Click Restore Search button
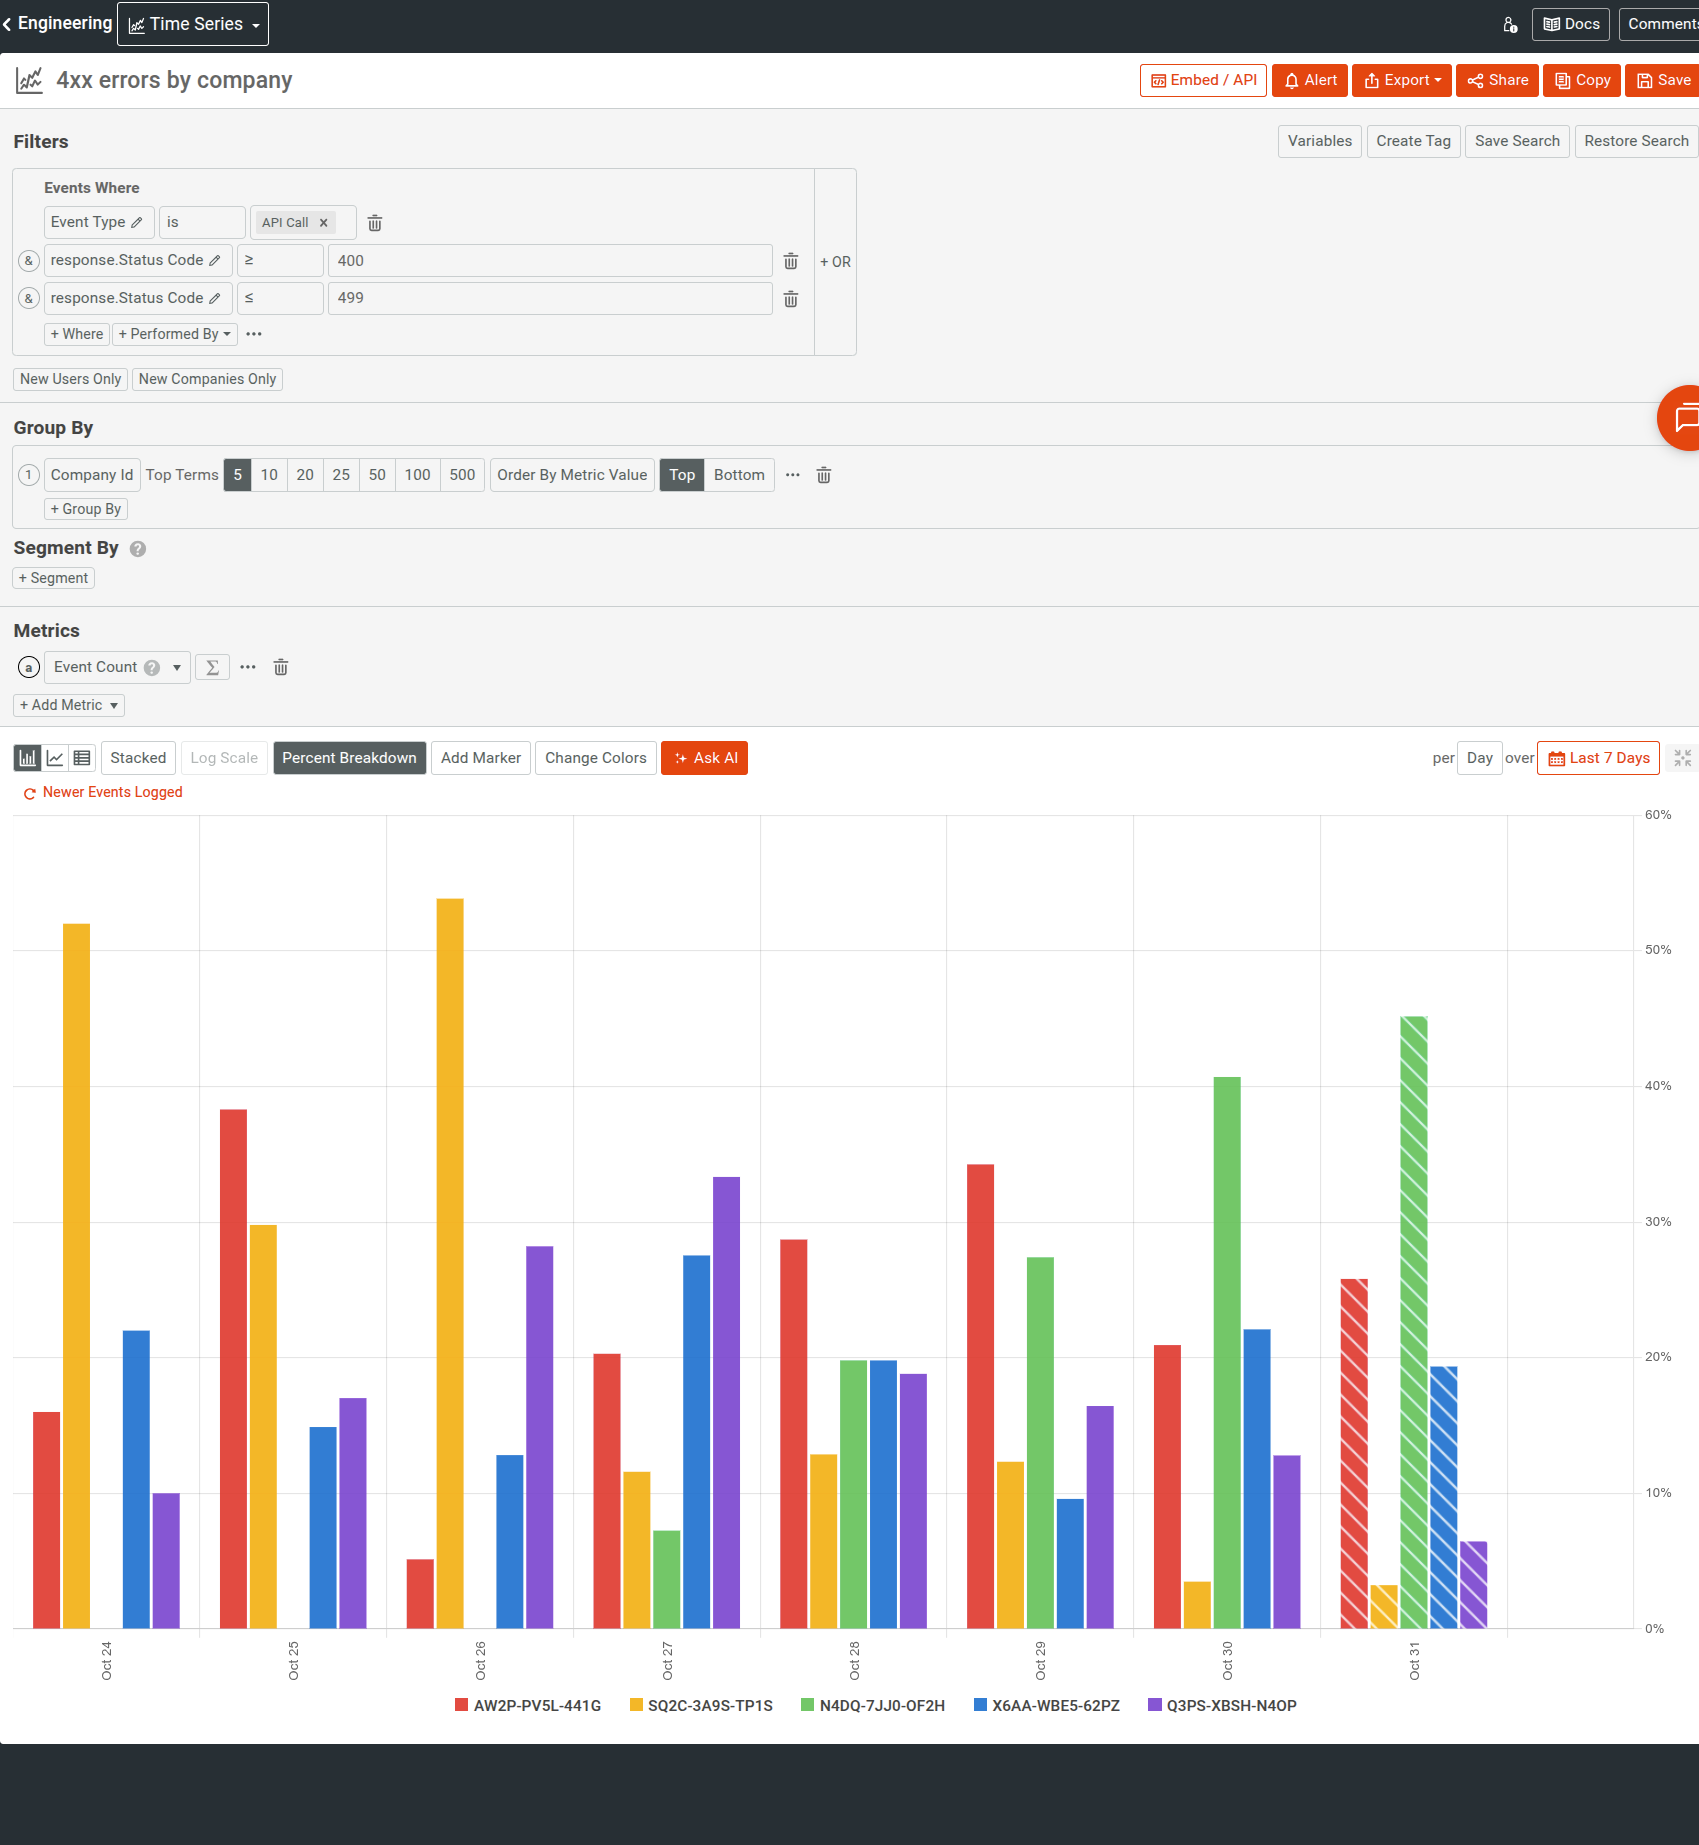This screenshot has height=1845, width=1699. click(x=1635, y=141)
